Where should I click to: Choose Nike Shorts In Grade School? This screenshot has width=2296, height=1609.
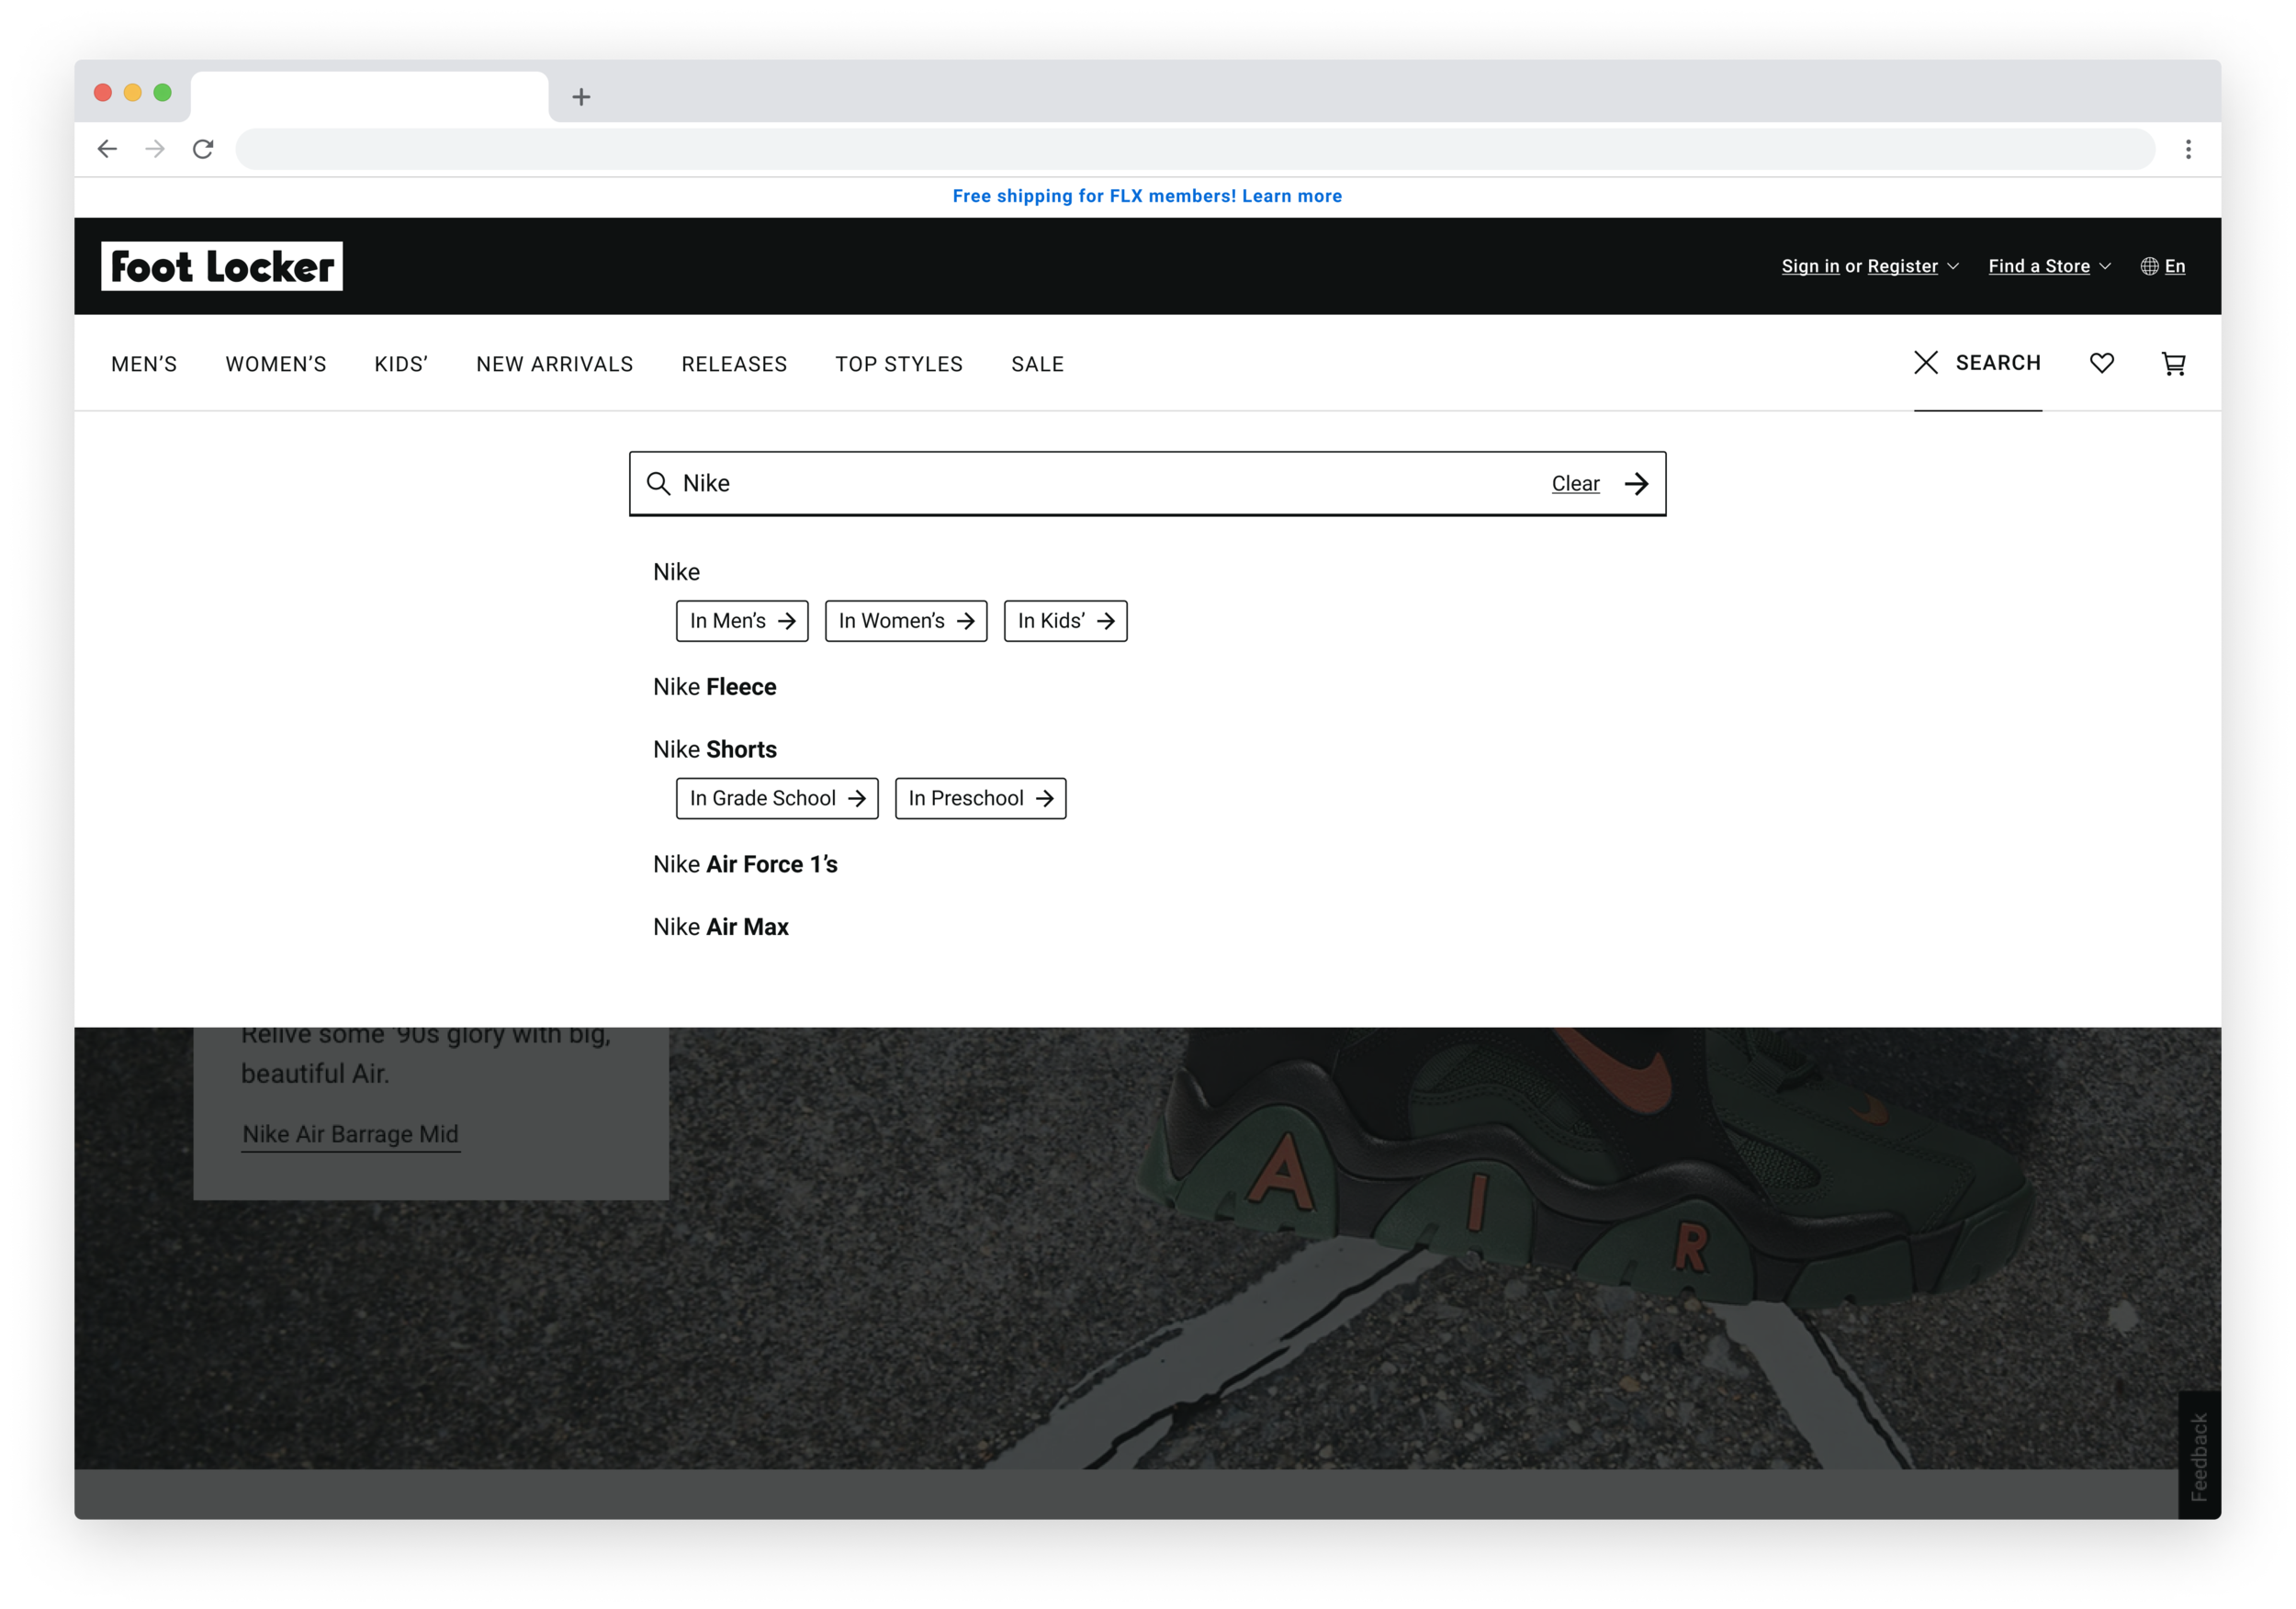[776, 798]
